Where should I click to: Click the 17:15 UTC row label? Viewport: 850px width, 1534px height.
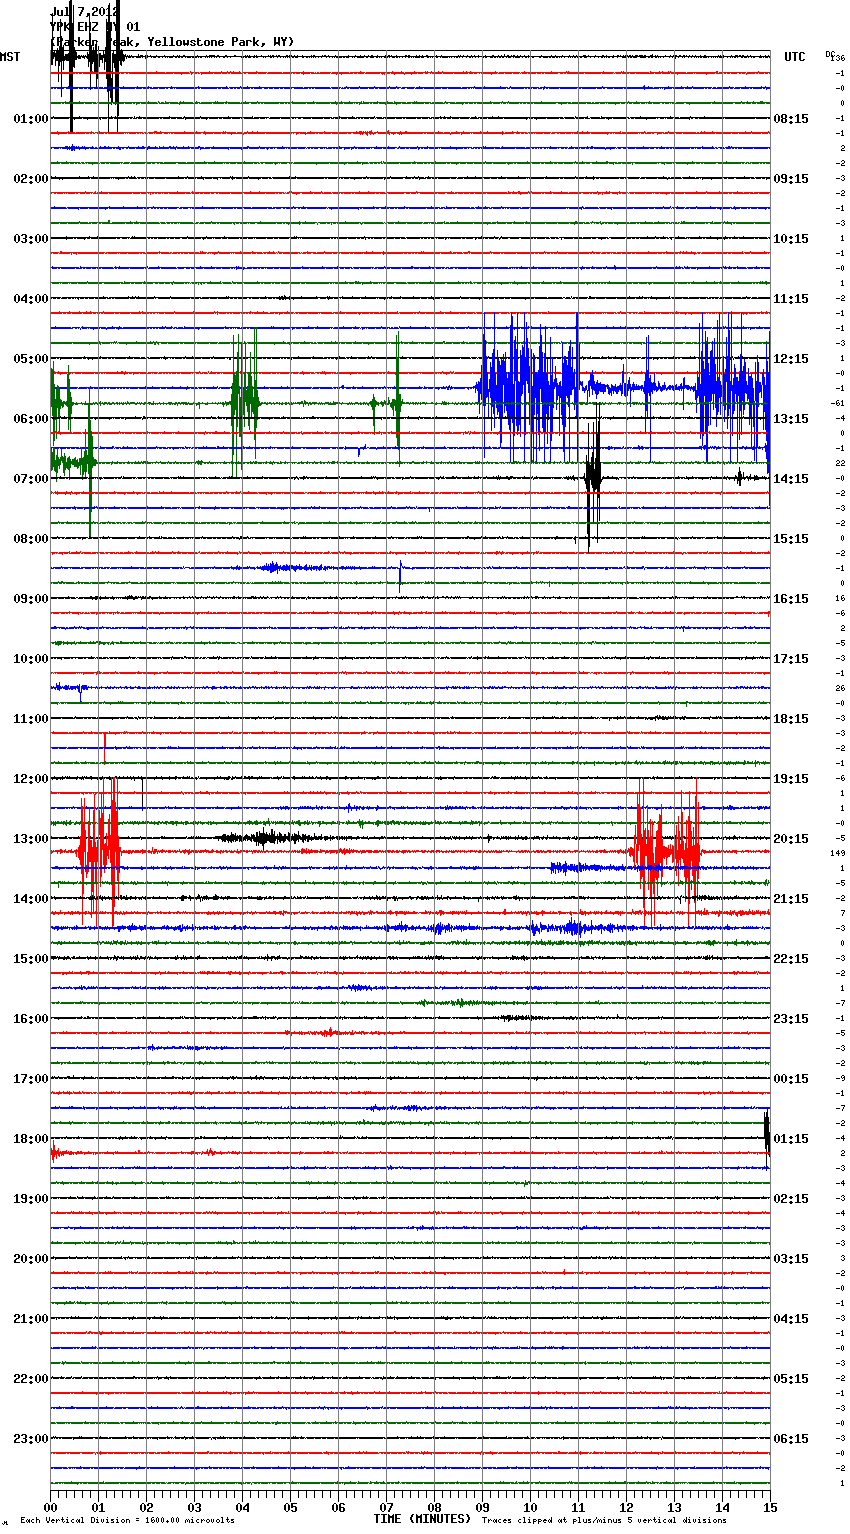pyautogui.click(x=791, y=659)
